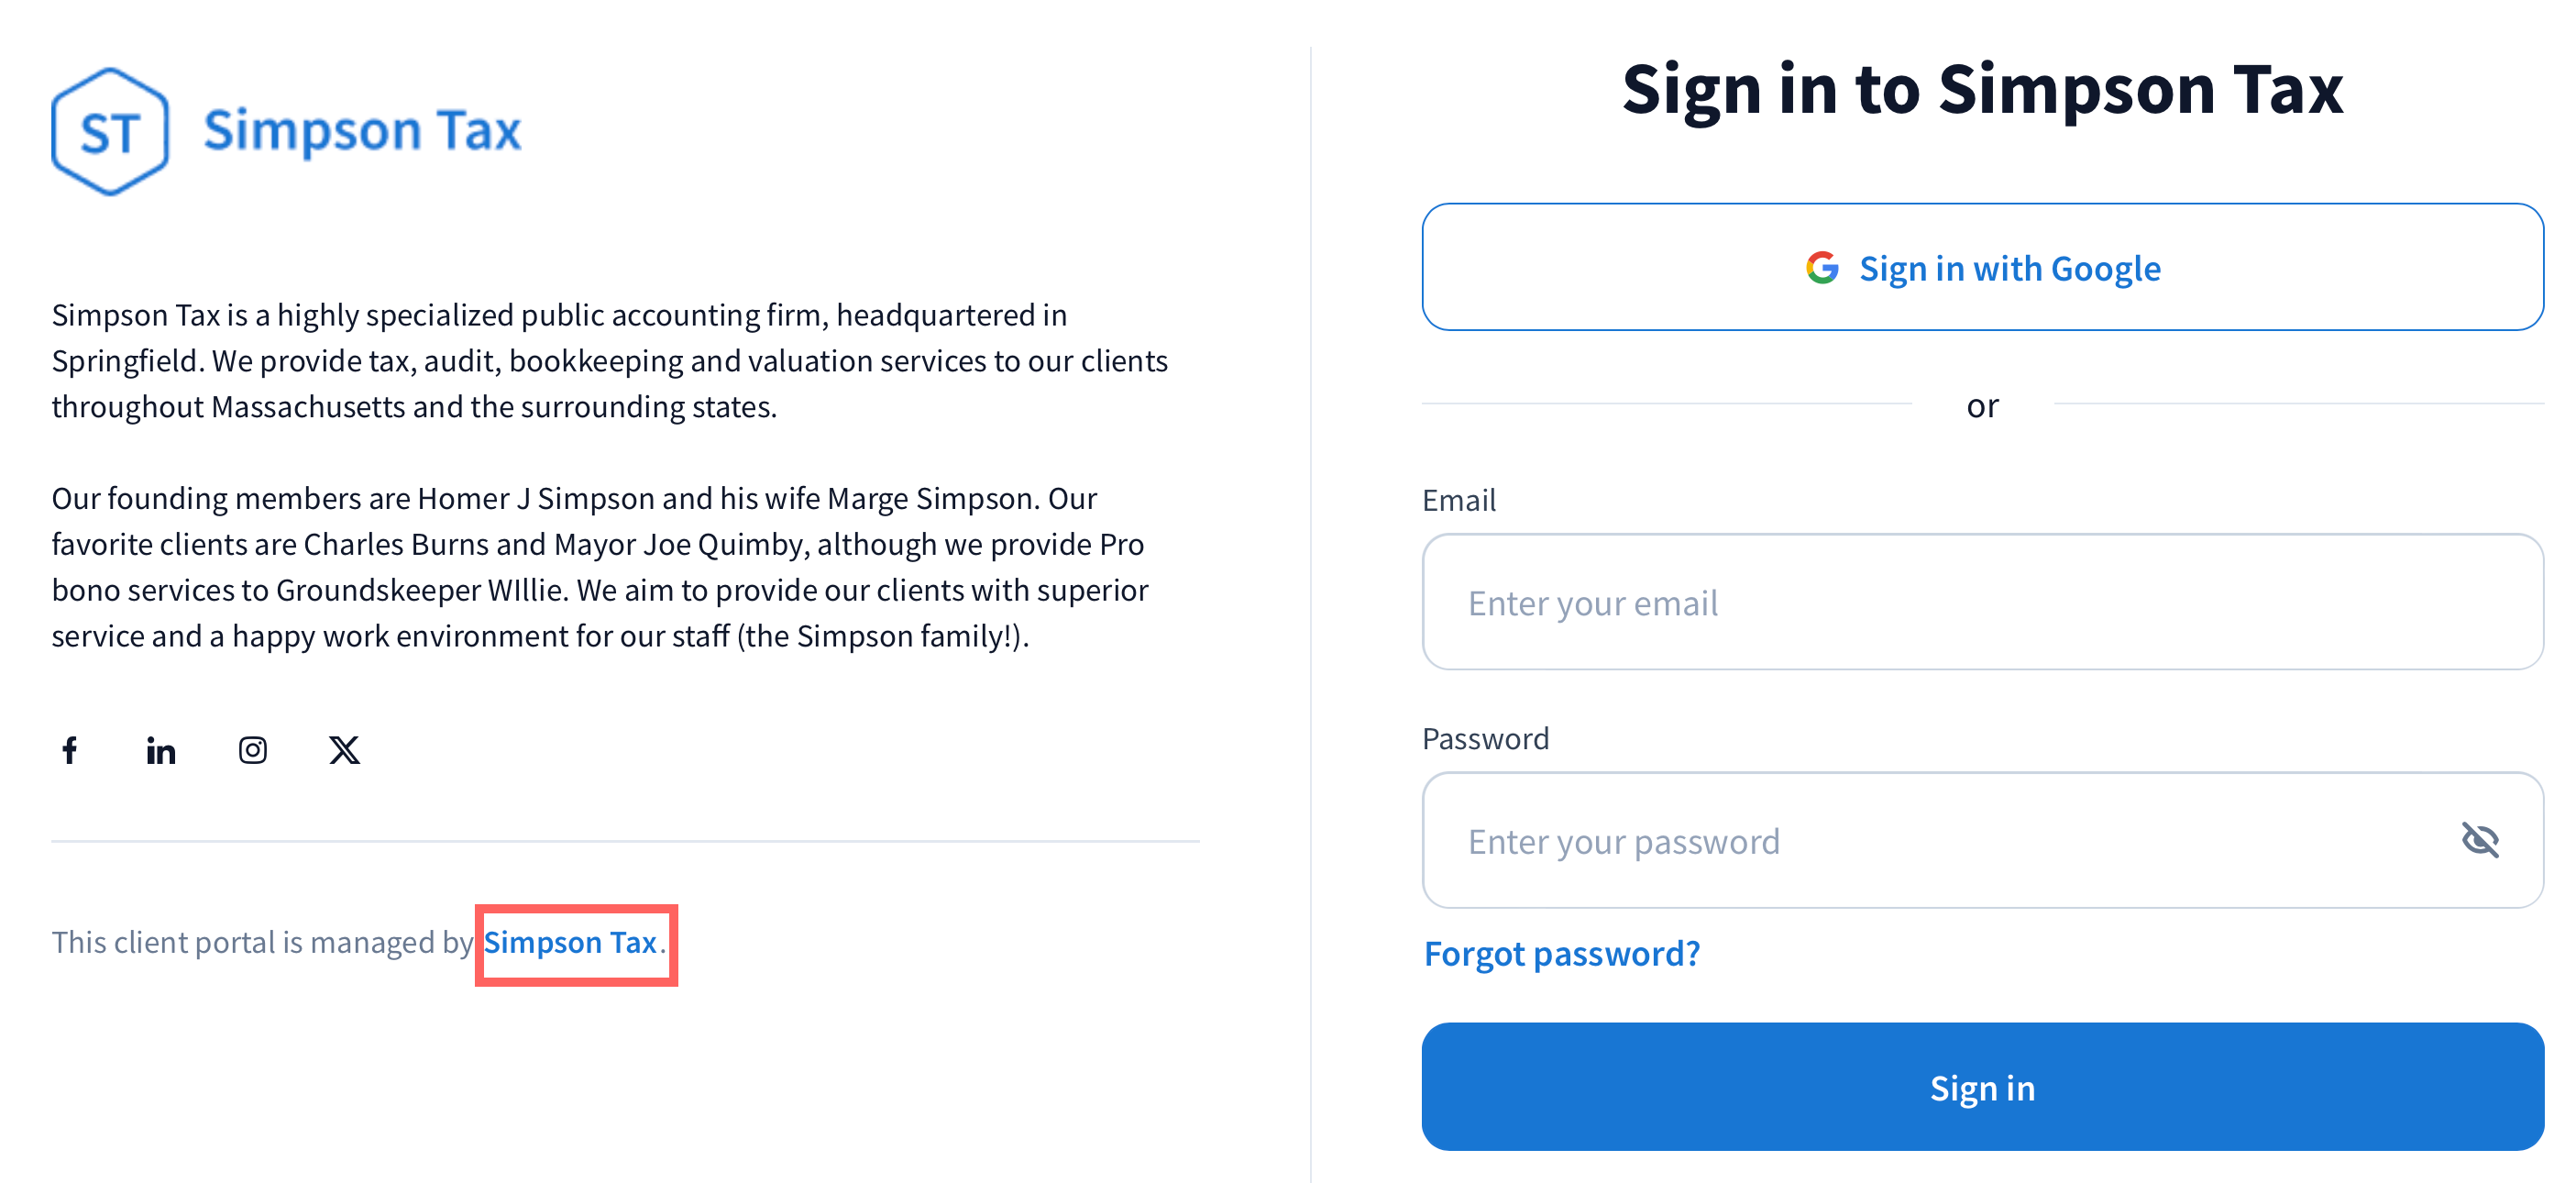Click the "or" divider text
Screen dimensions: 2576x1183
(1982, 406)
